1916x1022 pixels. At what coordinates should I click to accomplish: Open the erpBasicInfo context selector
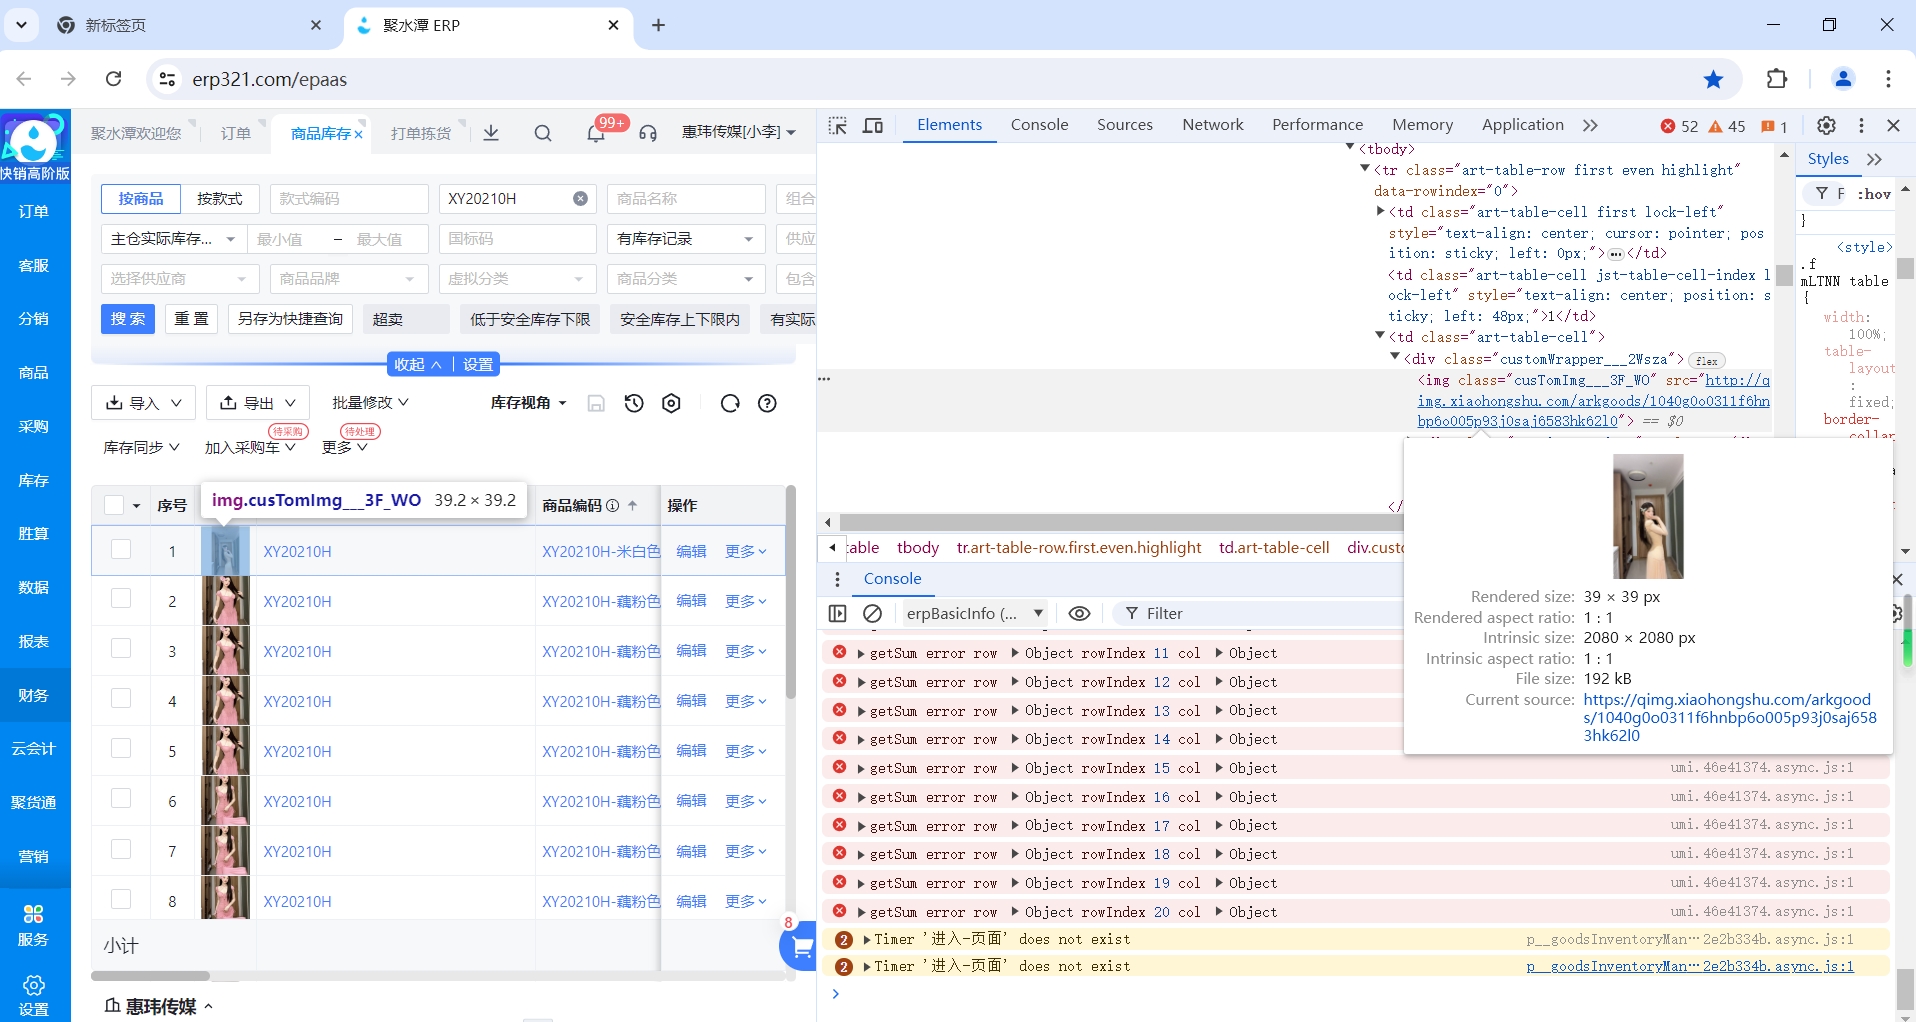click(x=973, y=613)
